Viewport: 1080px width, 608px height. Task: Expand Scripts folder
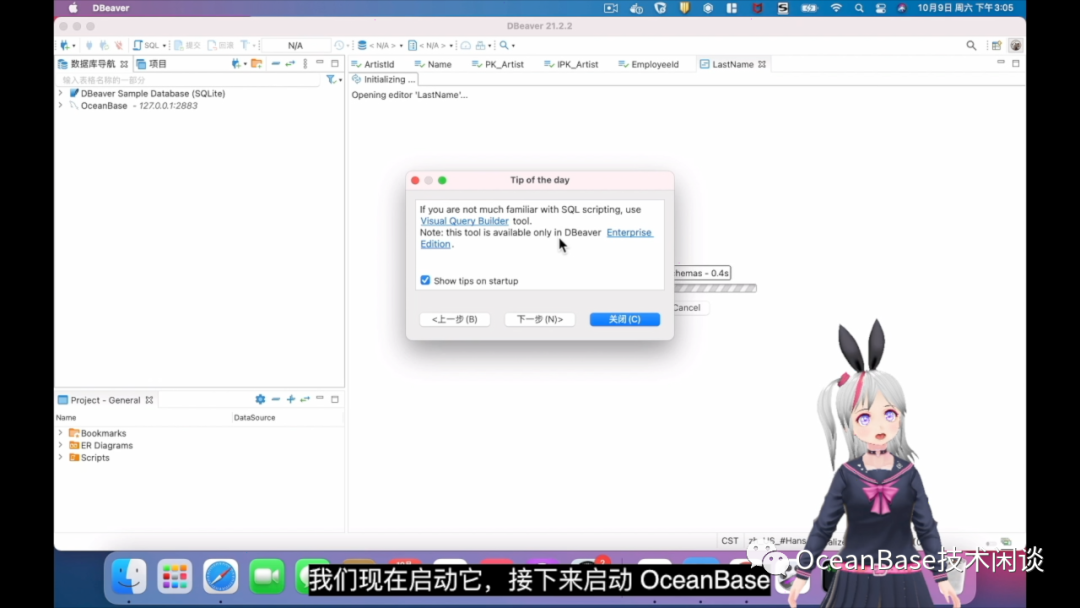pos(61,457)
